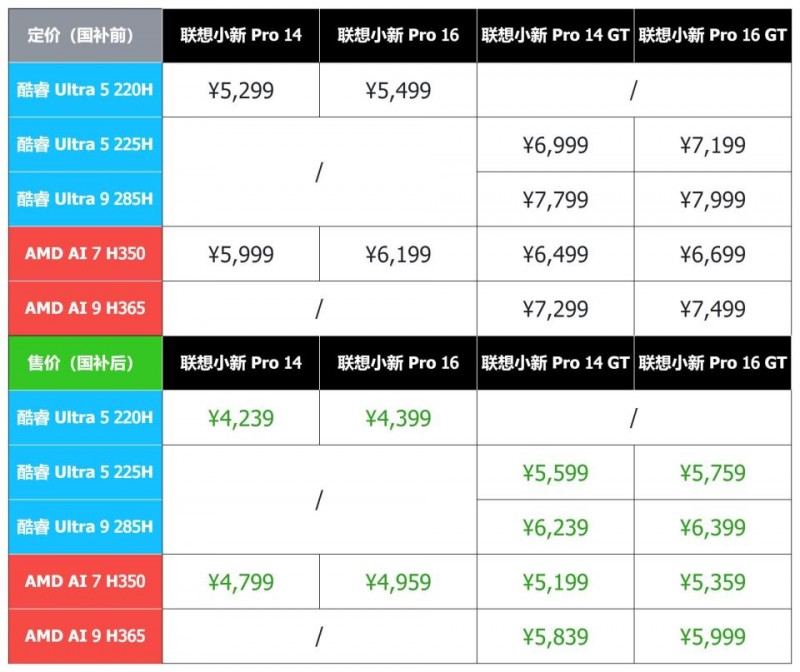Select the ¥5,499 price cell
The width and height of the screenshot is (800, 672).
point(398,91)
